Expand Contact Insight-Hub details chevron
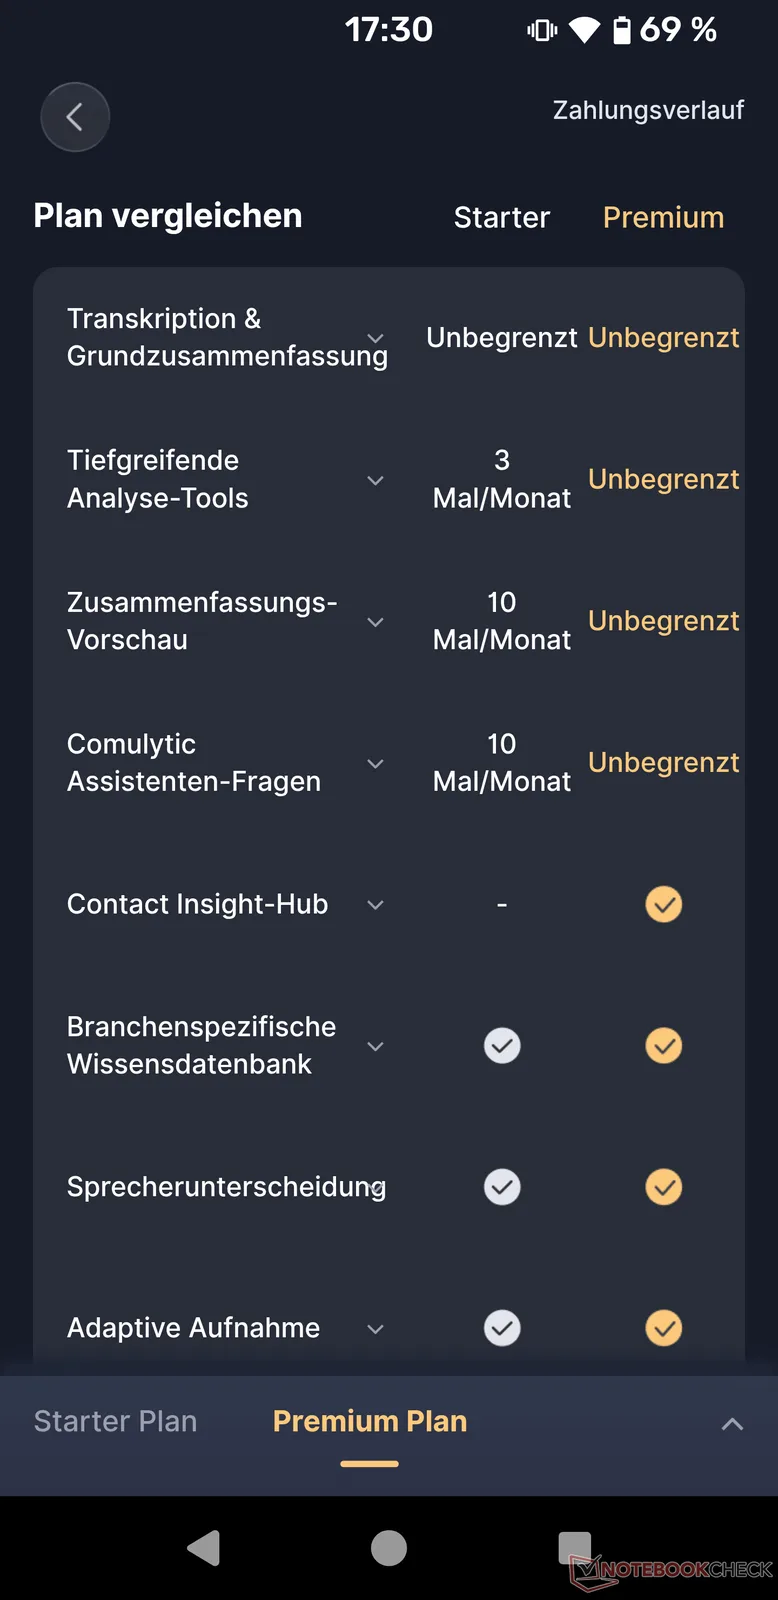Viewport: 778px width, 1600px height. tap(376, 905)
